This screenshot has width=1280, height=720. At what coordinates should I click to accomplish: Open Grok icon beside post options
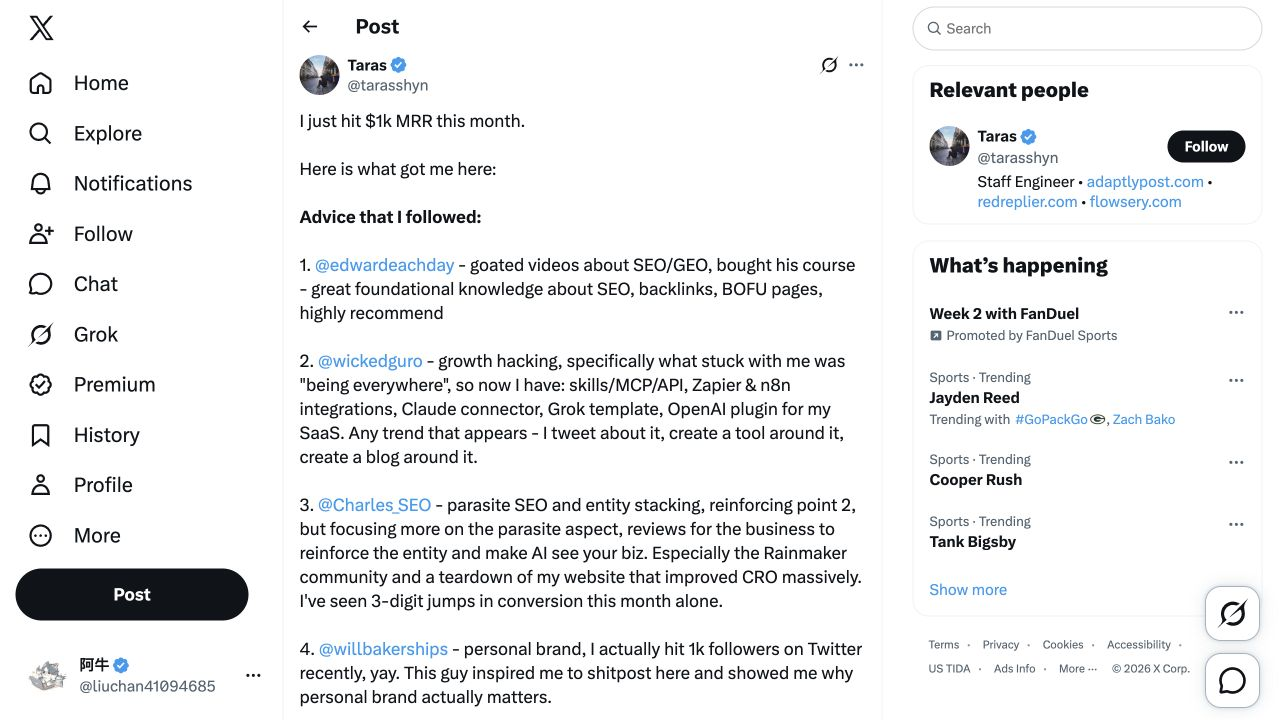[x=829, y=65]
